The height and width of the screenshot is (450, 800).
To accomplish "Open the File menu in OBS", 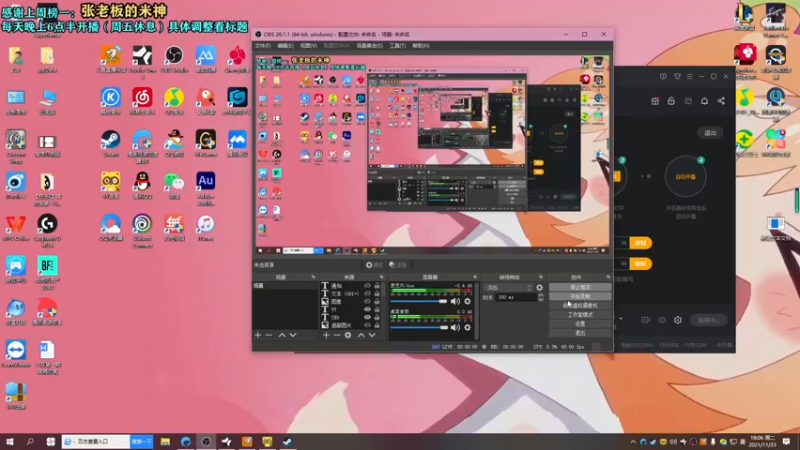I will [x=263, y=46].
